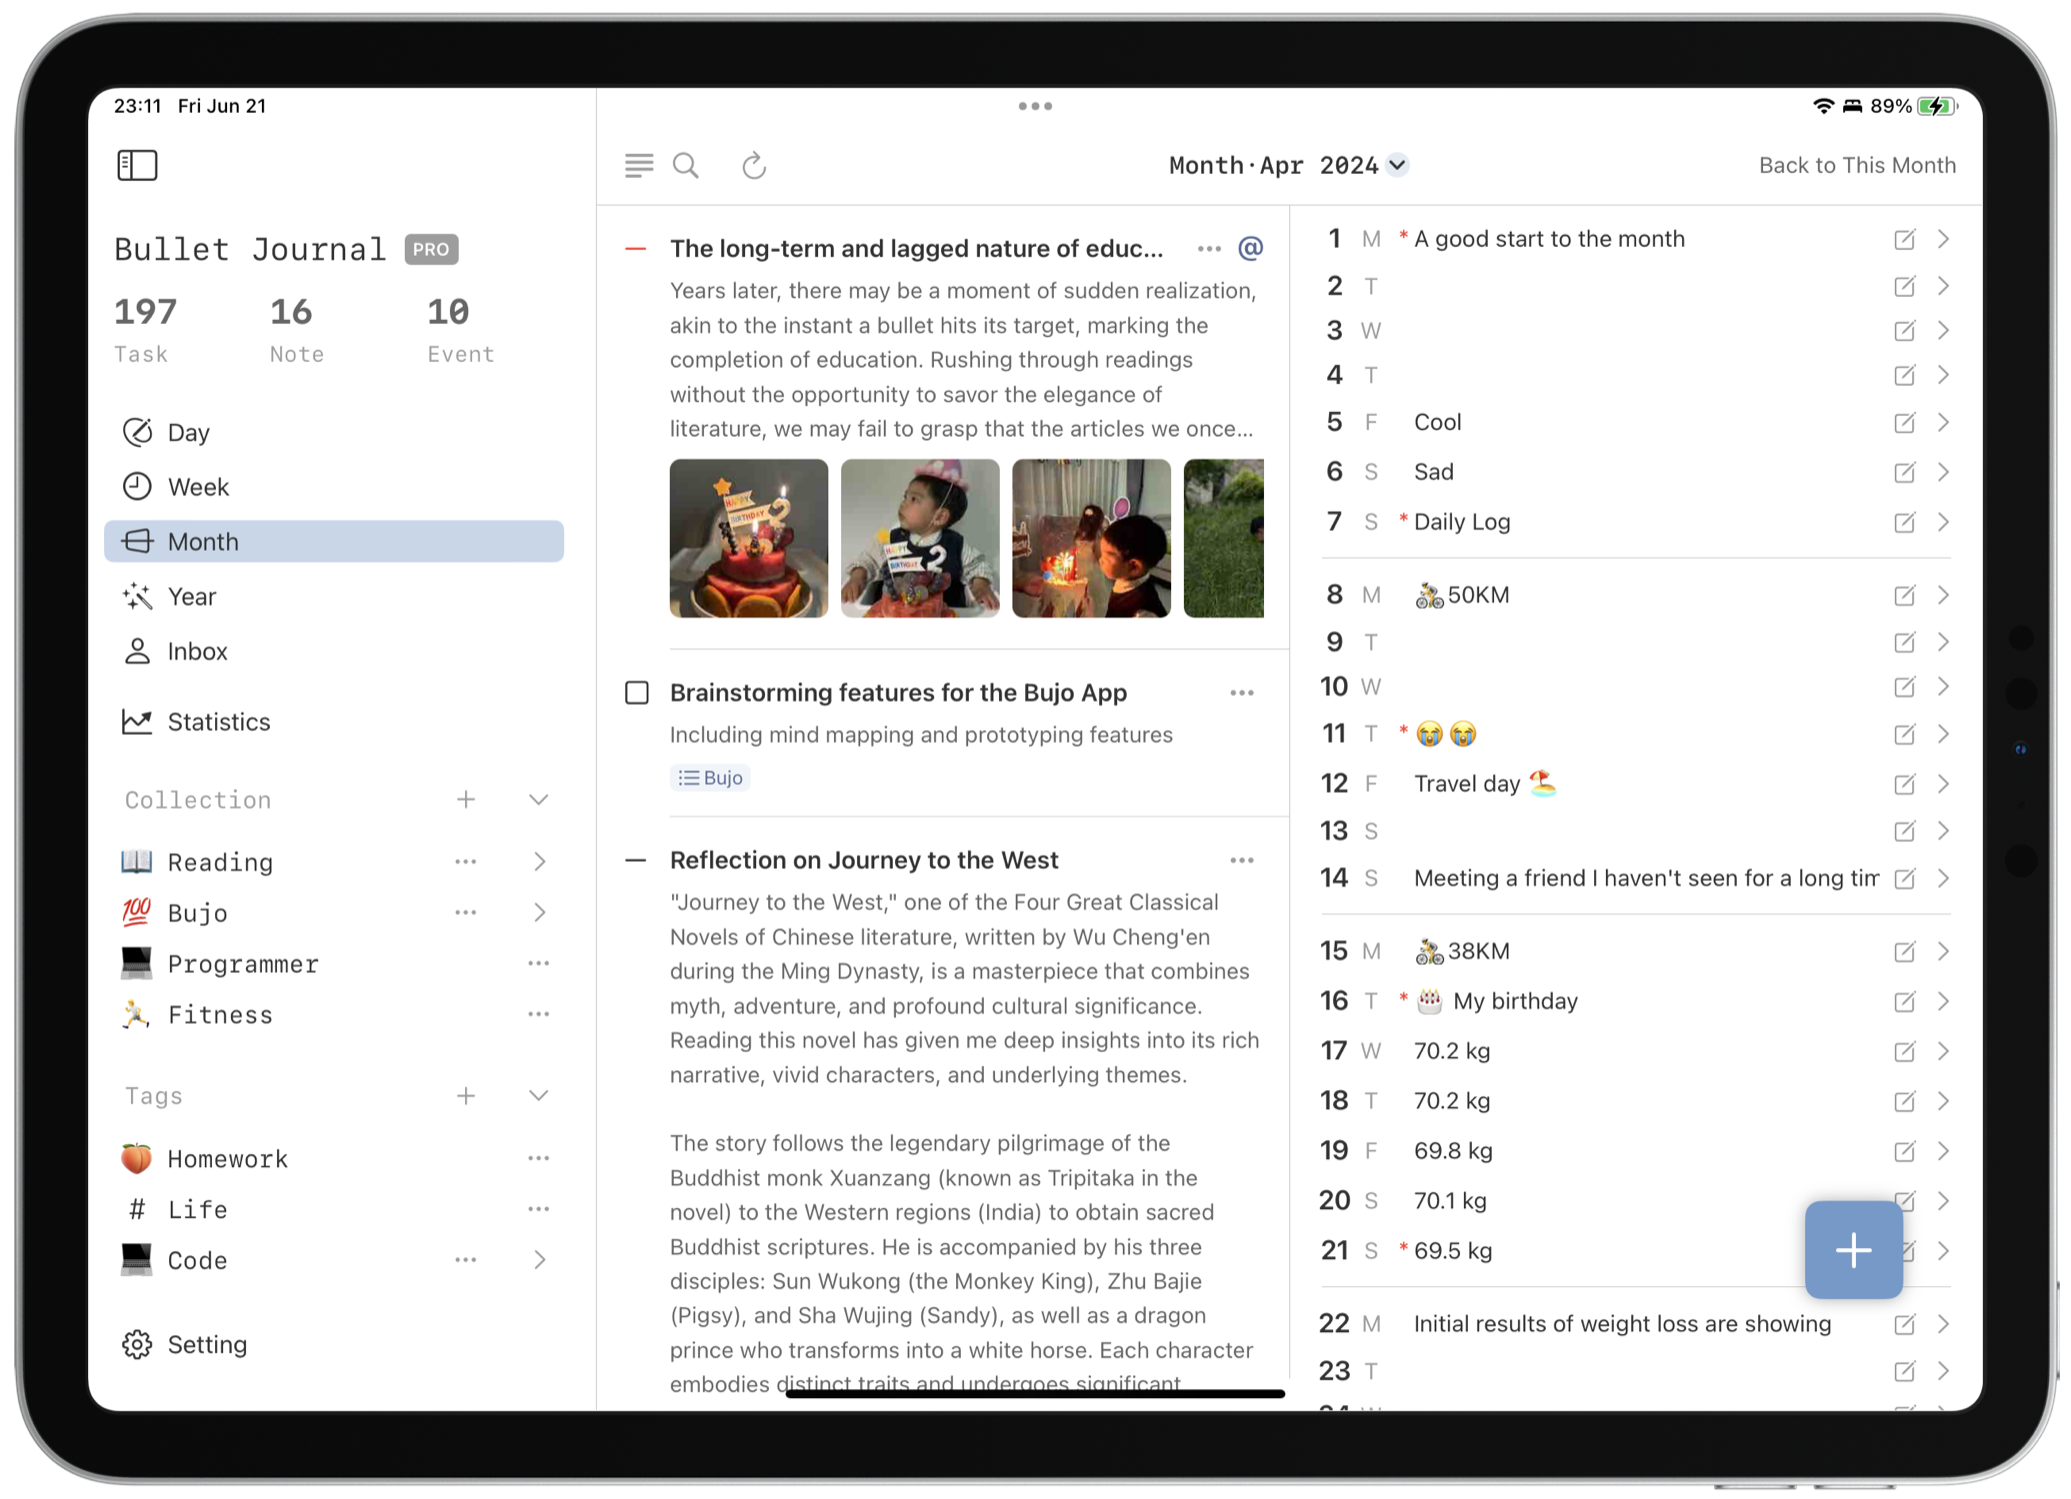Open day 7 Daily Log chevron

[1943, 521]
